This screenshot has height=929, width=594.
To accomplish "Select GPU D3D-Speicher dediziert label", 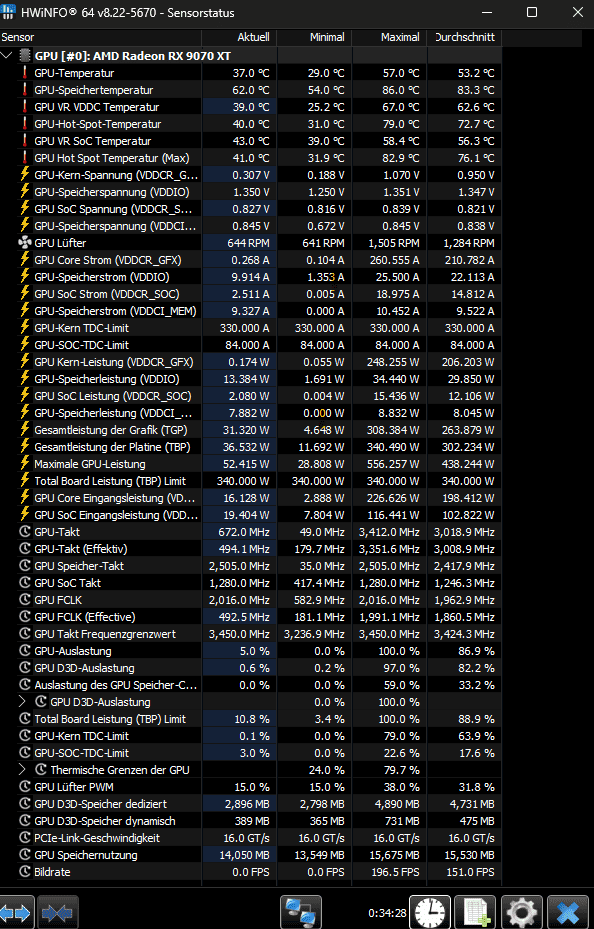I will (x=101, y=804).
